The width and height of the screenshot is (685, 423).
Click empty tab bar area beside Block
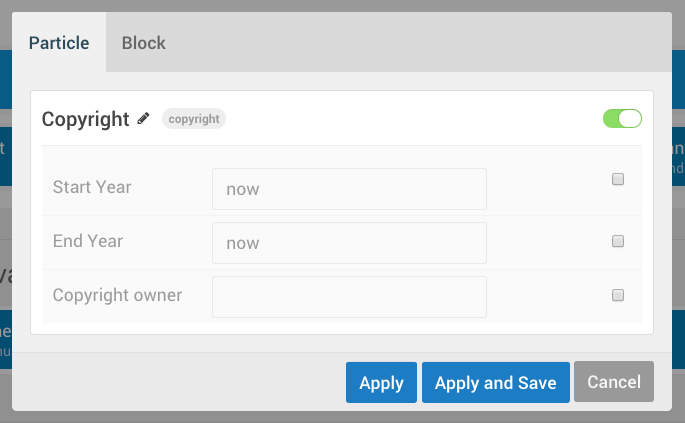click(x=420, y=43)
